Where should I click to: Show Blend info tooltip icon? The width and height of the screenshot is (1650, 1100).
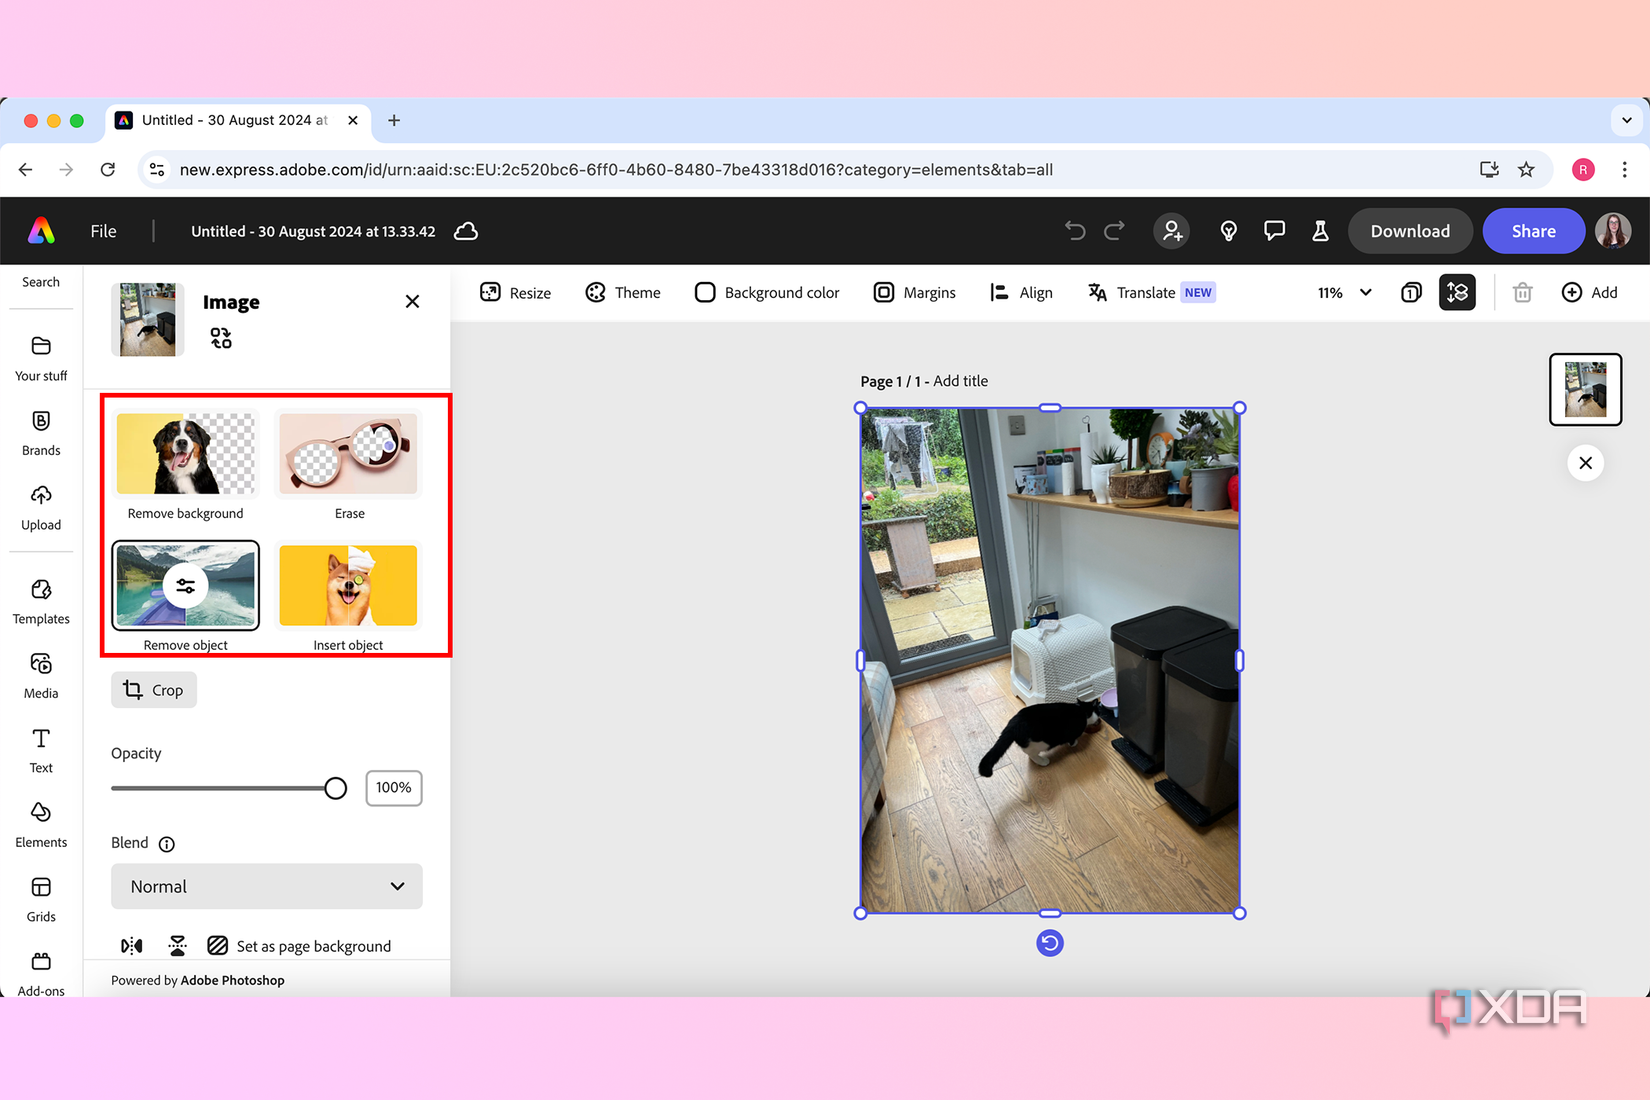point(167,844)
